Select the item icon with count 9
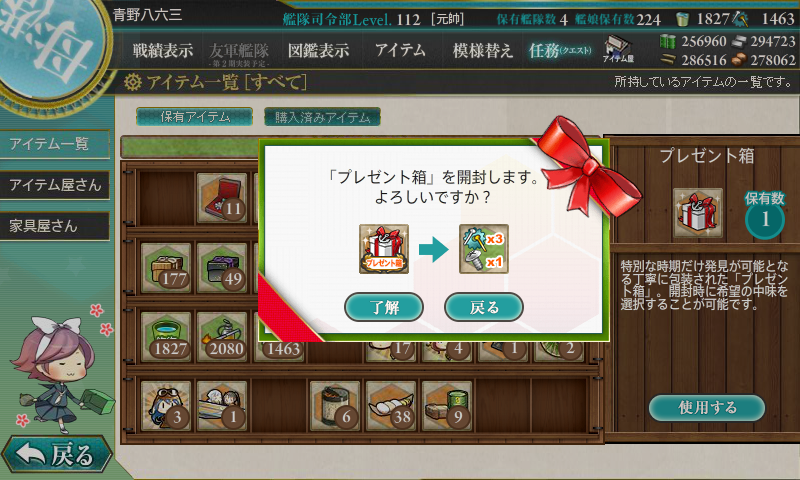This screenshot has height=480, width=800. tap(447, 406)
